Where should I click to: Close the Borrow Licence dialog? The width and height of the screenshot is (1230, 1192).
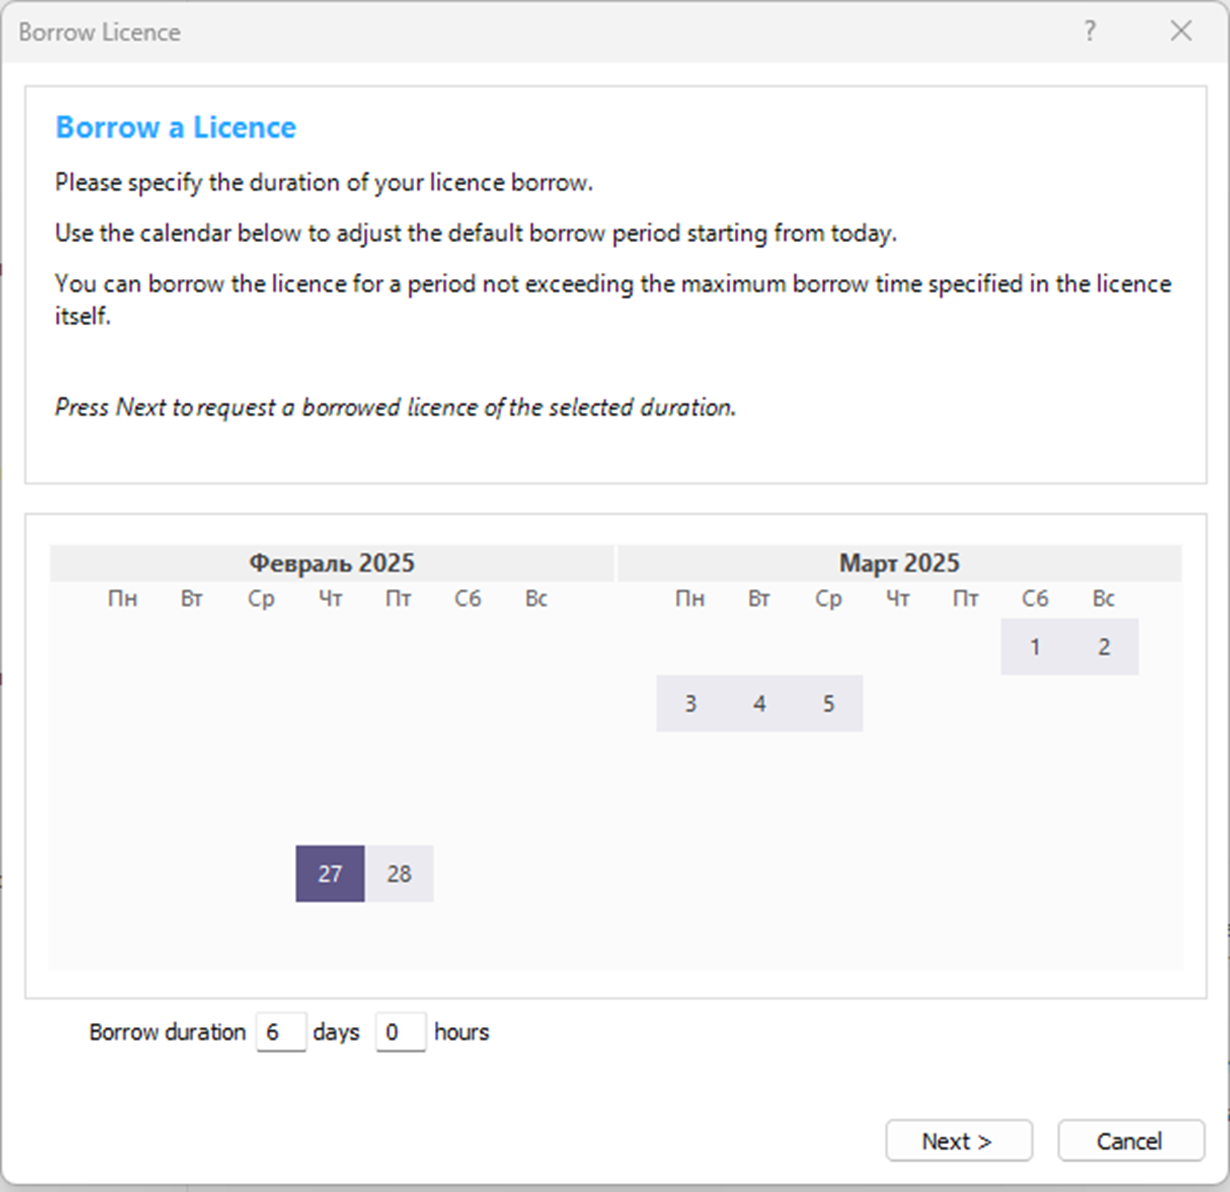point(1181,31)
